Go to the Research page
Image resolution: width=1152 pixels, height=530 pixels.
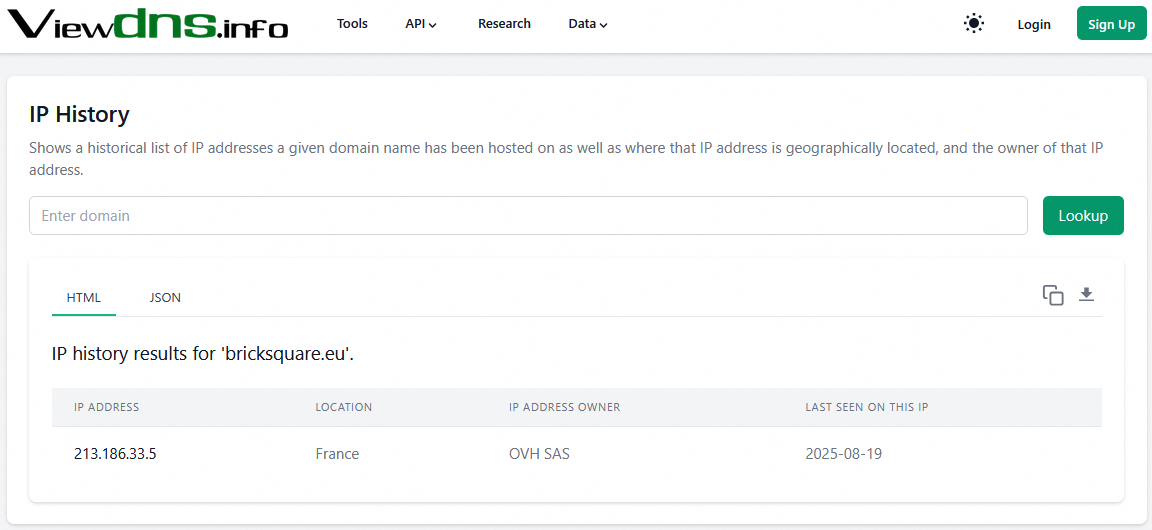point(504,24)
